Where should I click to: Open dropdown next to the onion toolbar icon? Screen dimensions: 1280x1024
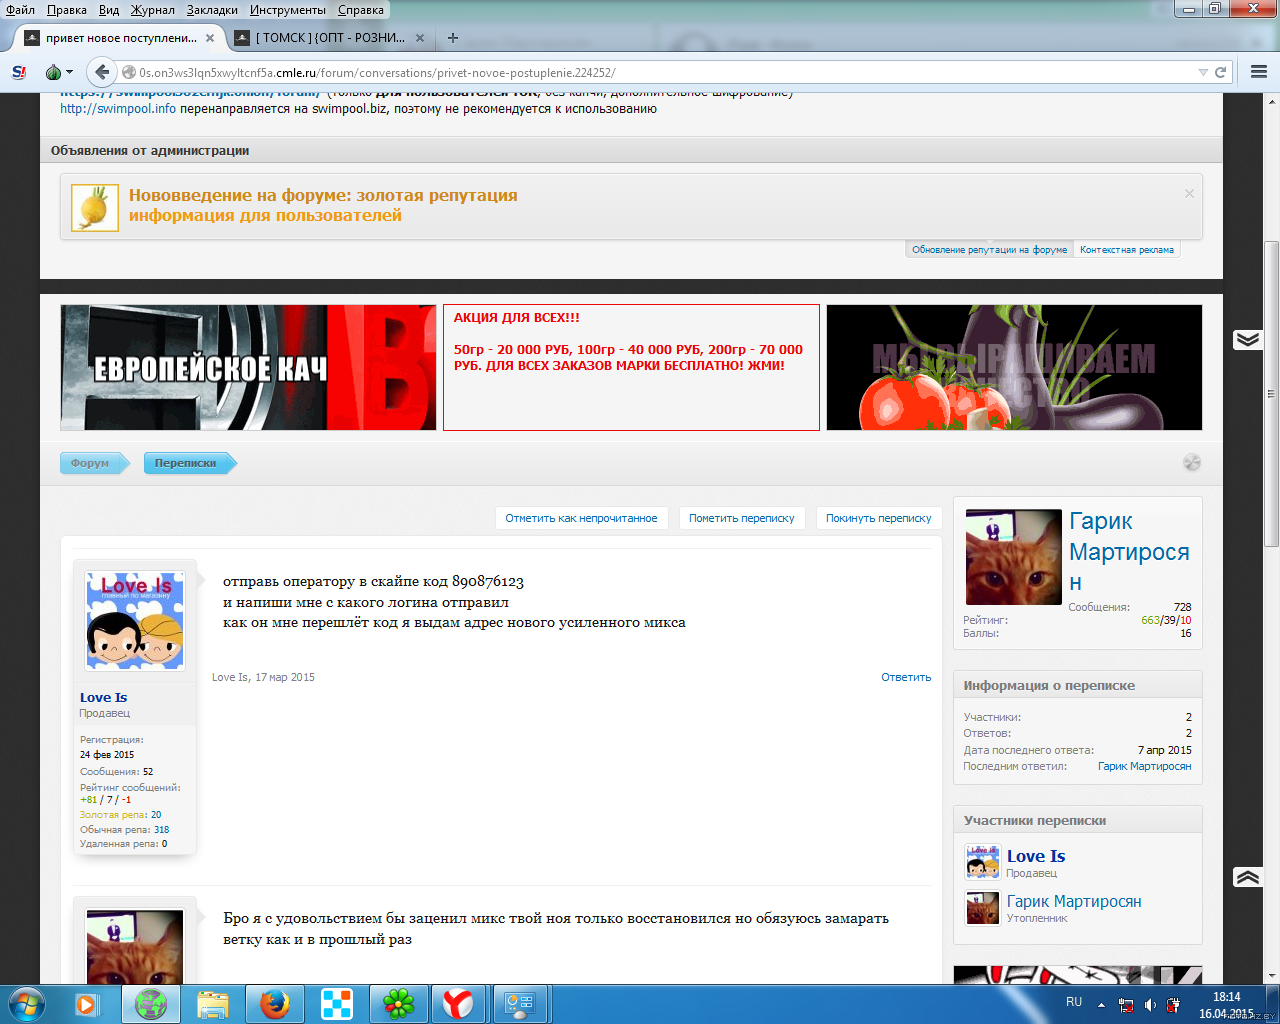[x=69, y=72]
